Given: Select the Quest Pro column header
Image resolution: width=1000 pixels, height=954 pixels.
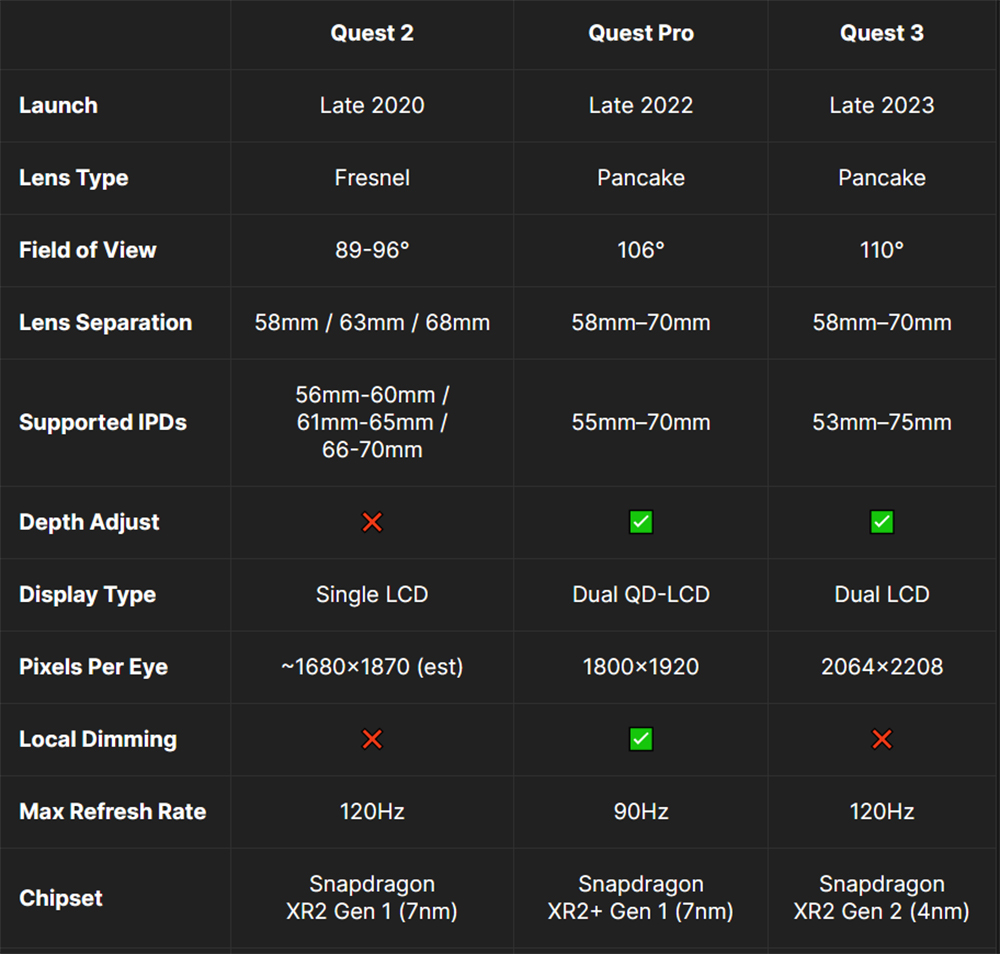Looking at the screenshot, I should 641,33.
